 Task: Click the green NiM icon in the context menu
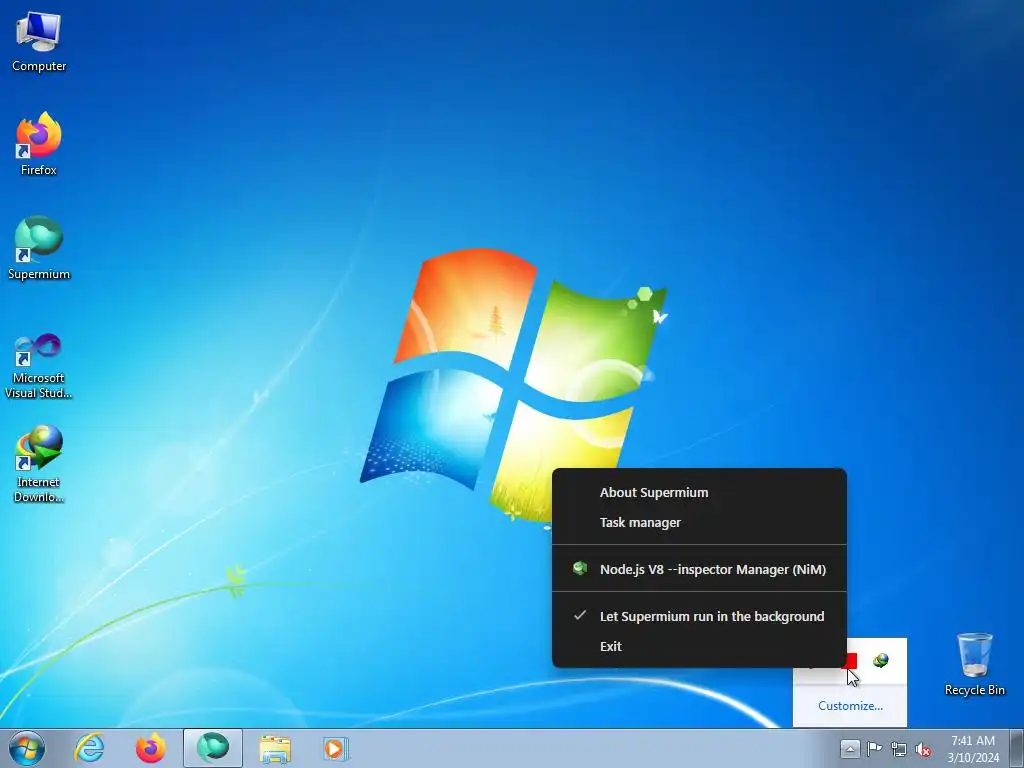[579, 568]
